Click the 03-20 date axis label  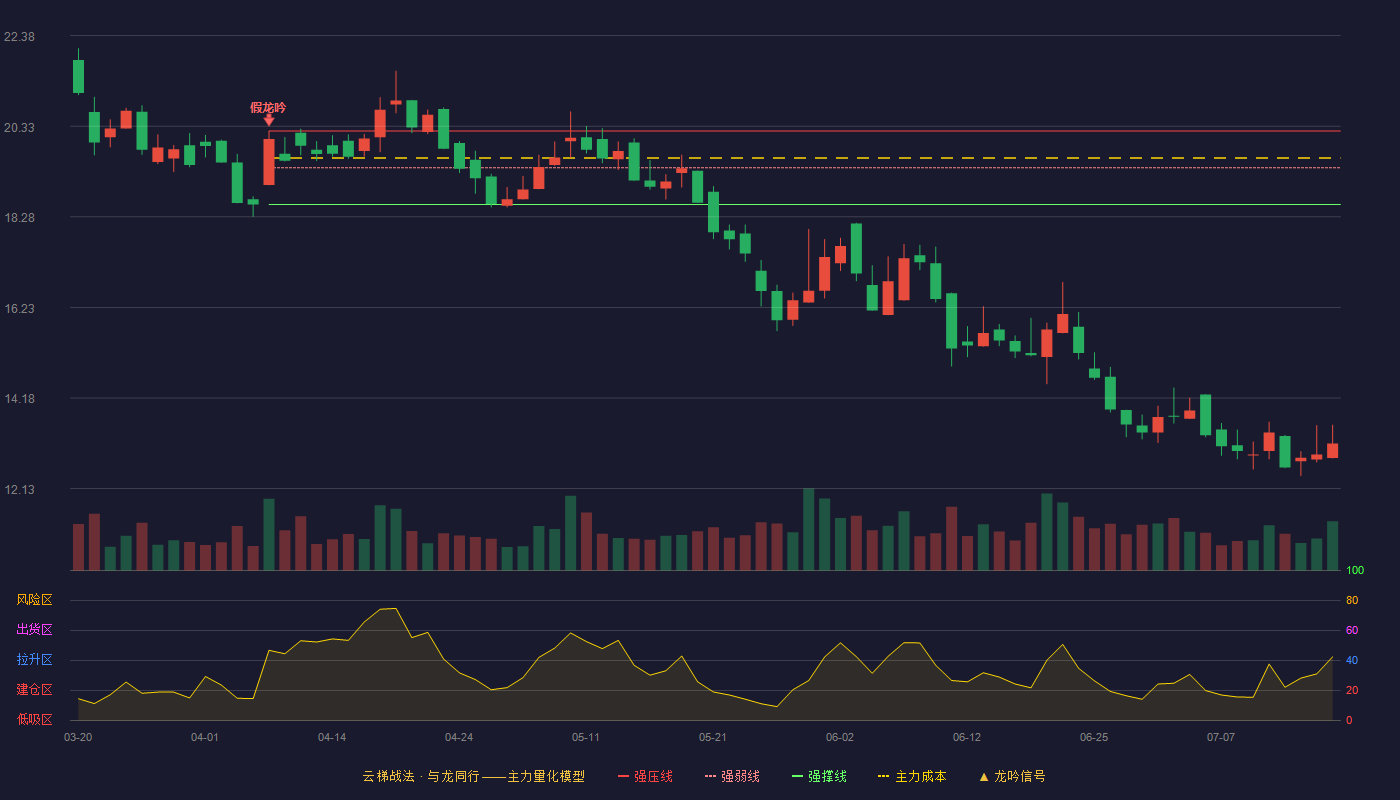click(78, 737)
